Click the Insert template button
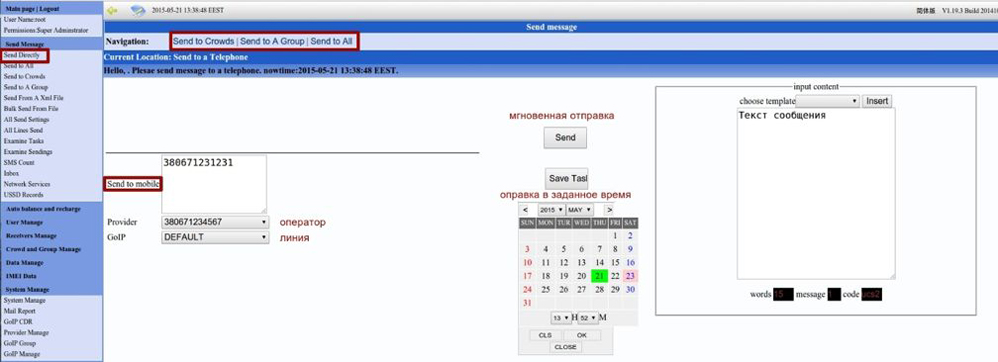Image resolution: width=998 pixels, height=362 pixels. click(x=877, y=101)
